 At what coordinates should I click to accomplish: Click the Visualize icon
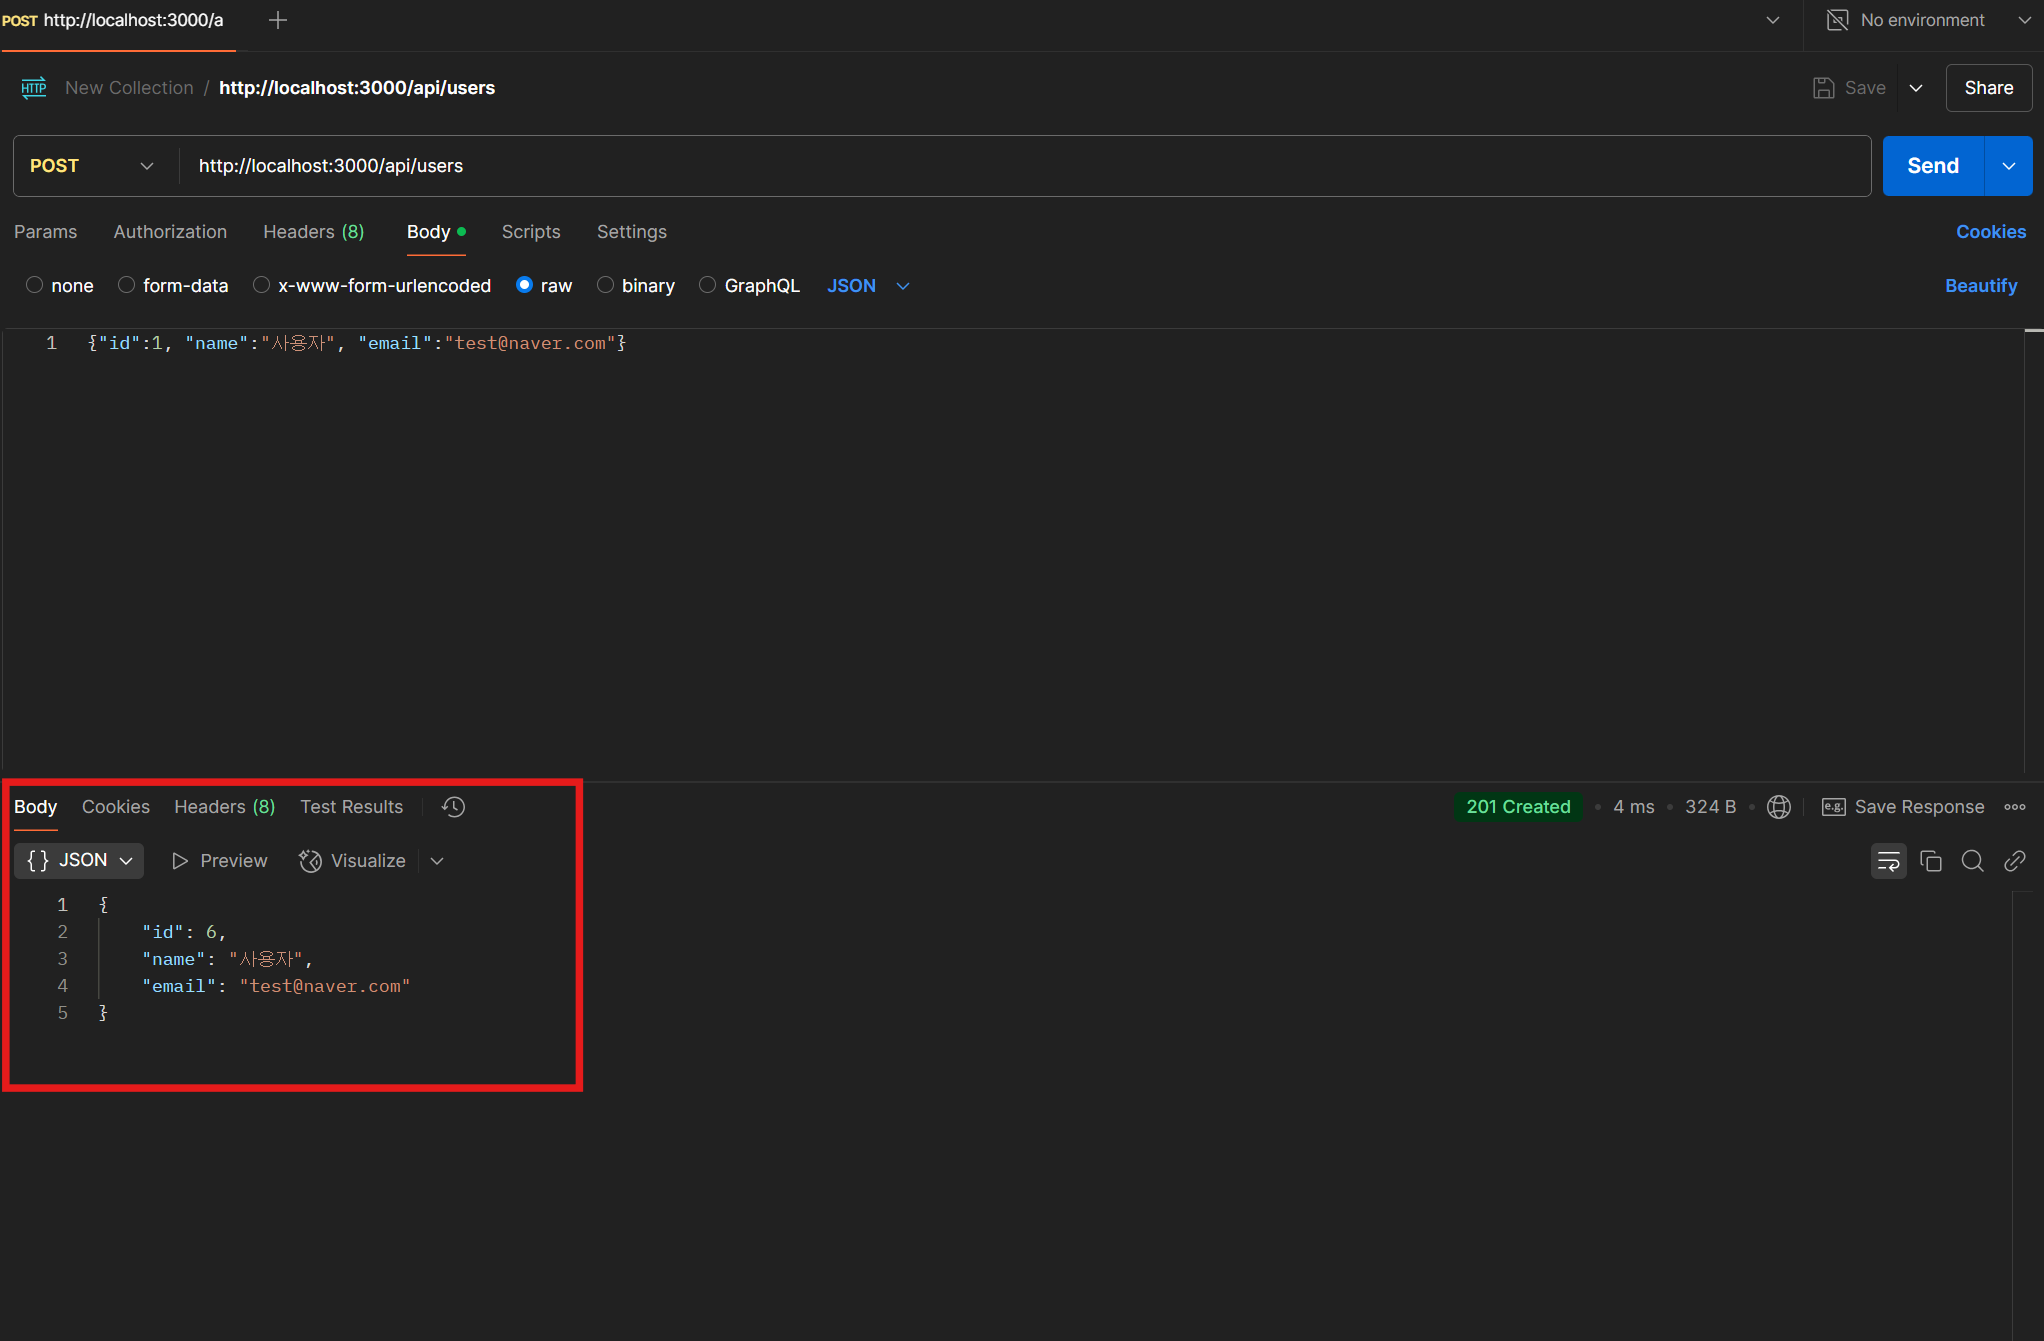point(310,861)
